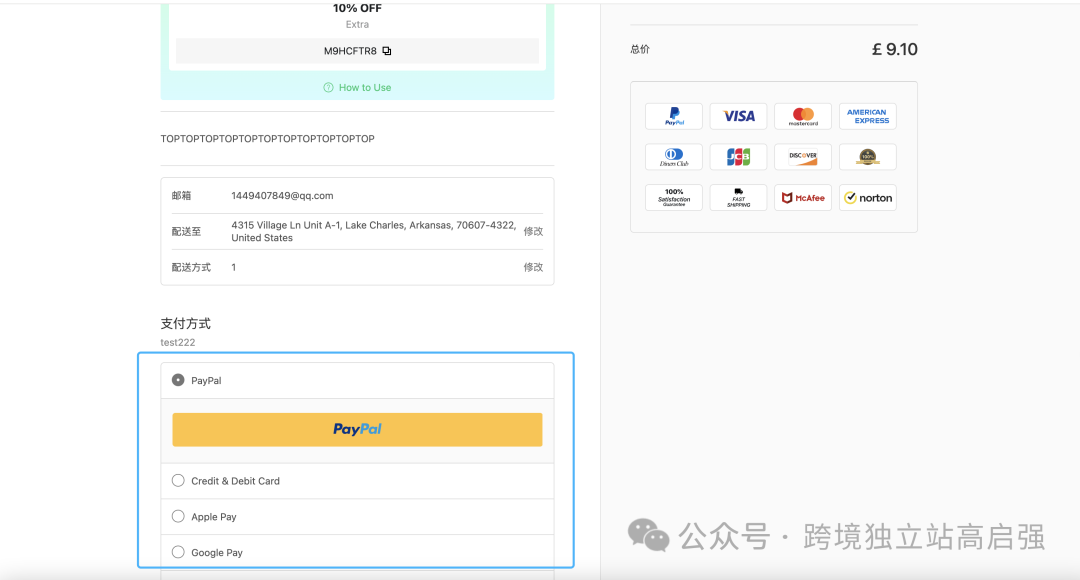This screenshot has width=1080, height=580.
Task: Copy the coupon code M9HCFTR8
Action: [x=387, y=51]
